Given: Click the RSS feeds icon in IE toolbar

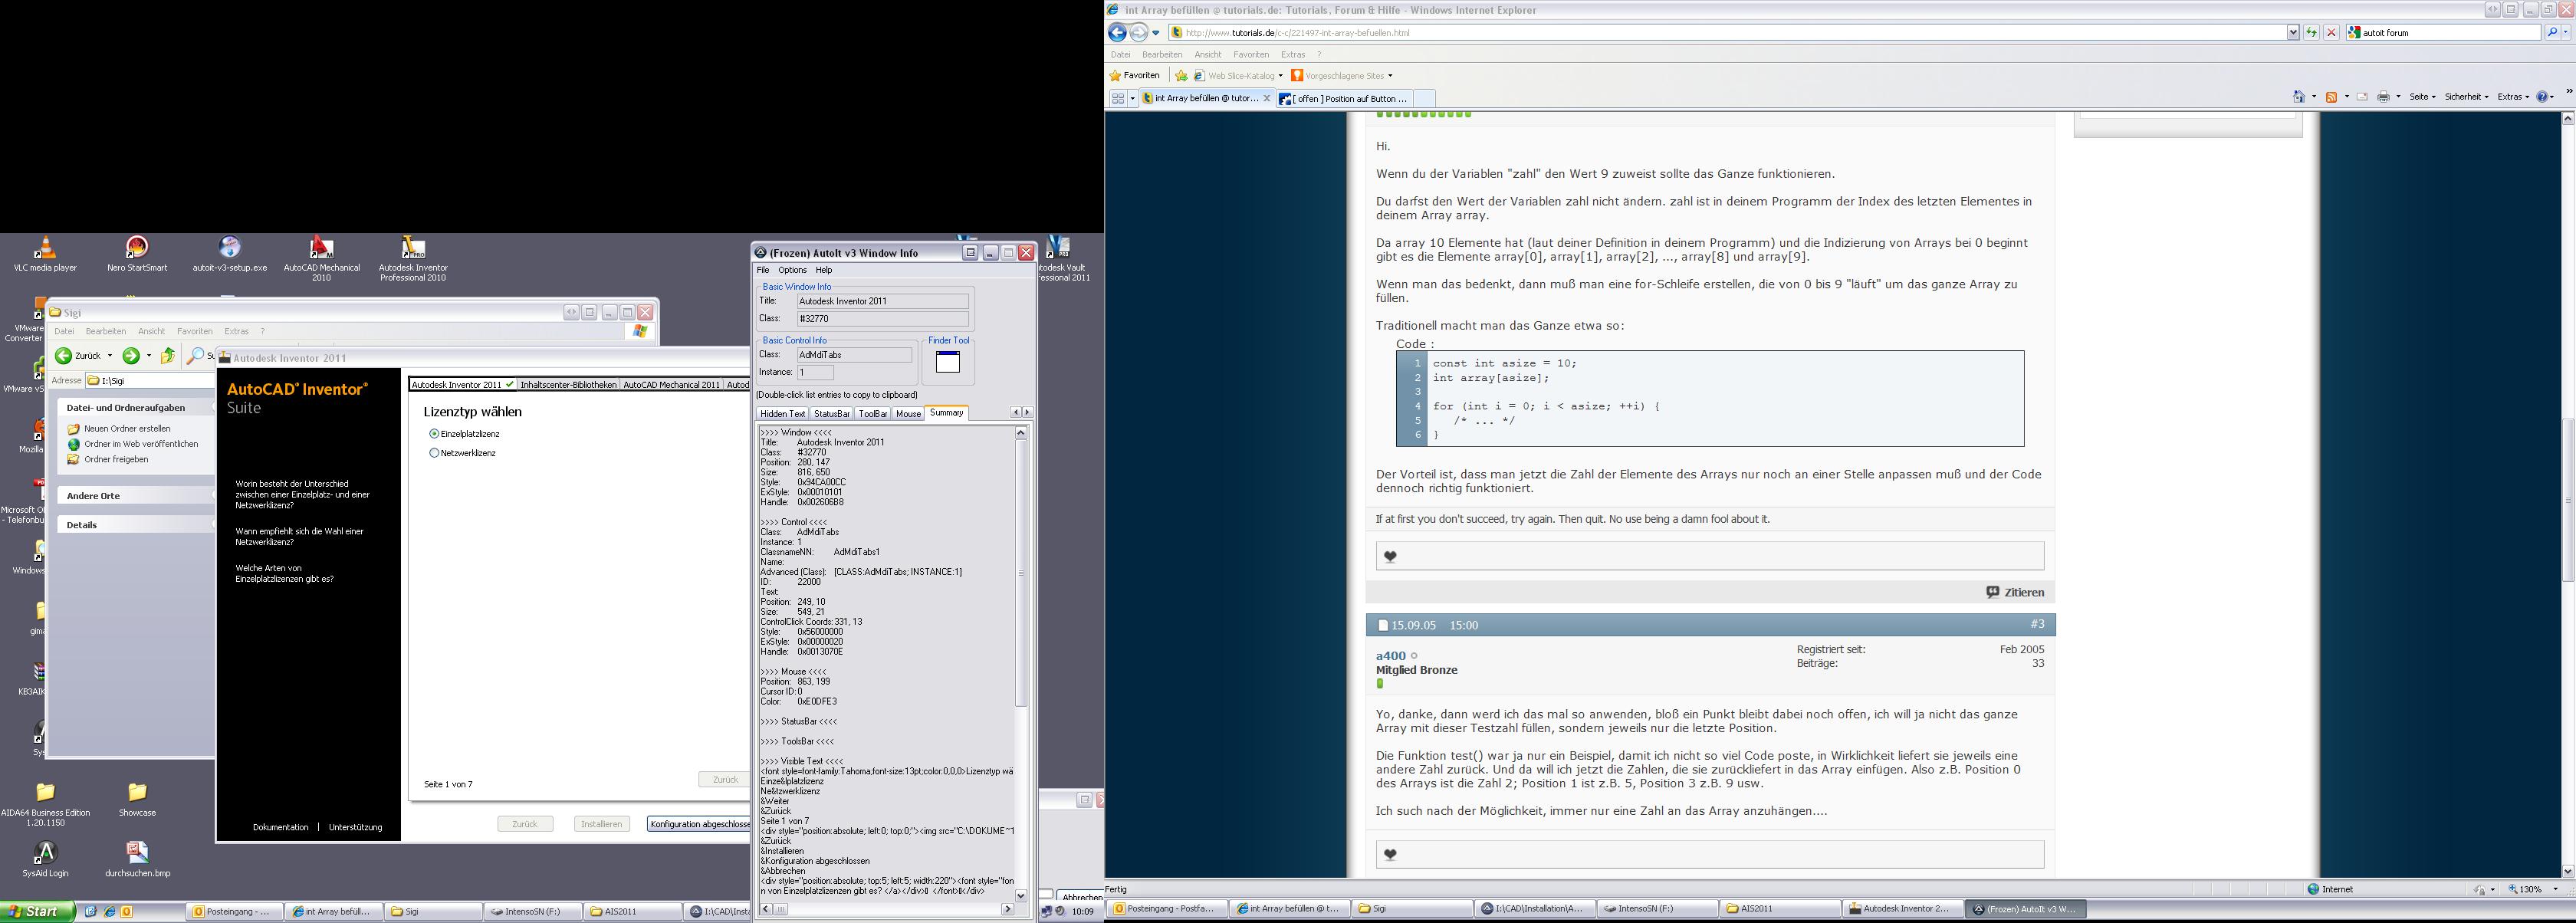Looking at the screenshot, I should coord(2332,97).
